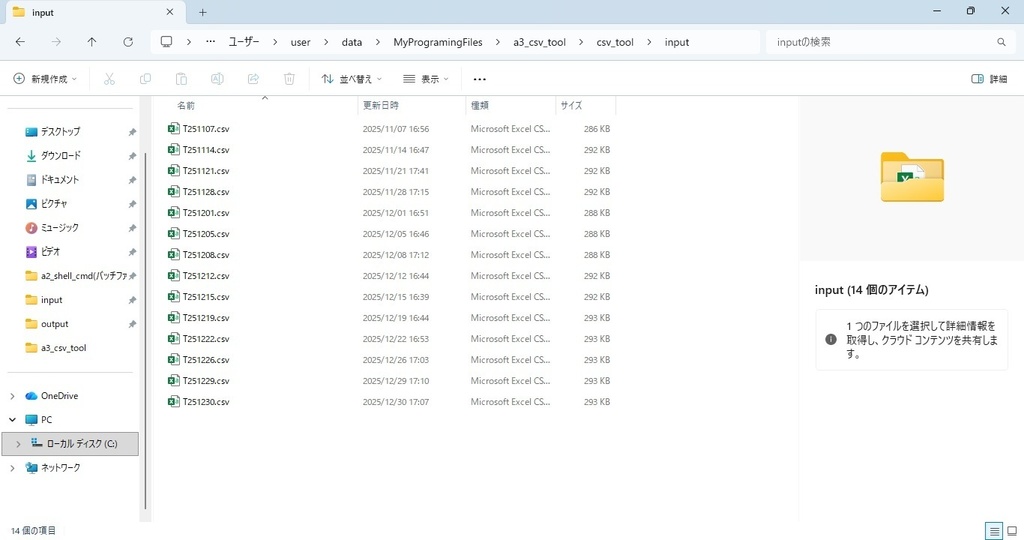Viewport: 1024px width, 540px height.
Task: Navigate to a3_csv_tool in breadcrumb
Action: coord(539,42)
